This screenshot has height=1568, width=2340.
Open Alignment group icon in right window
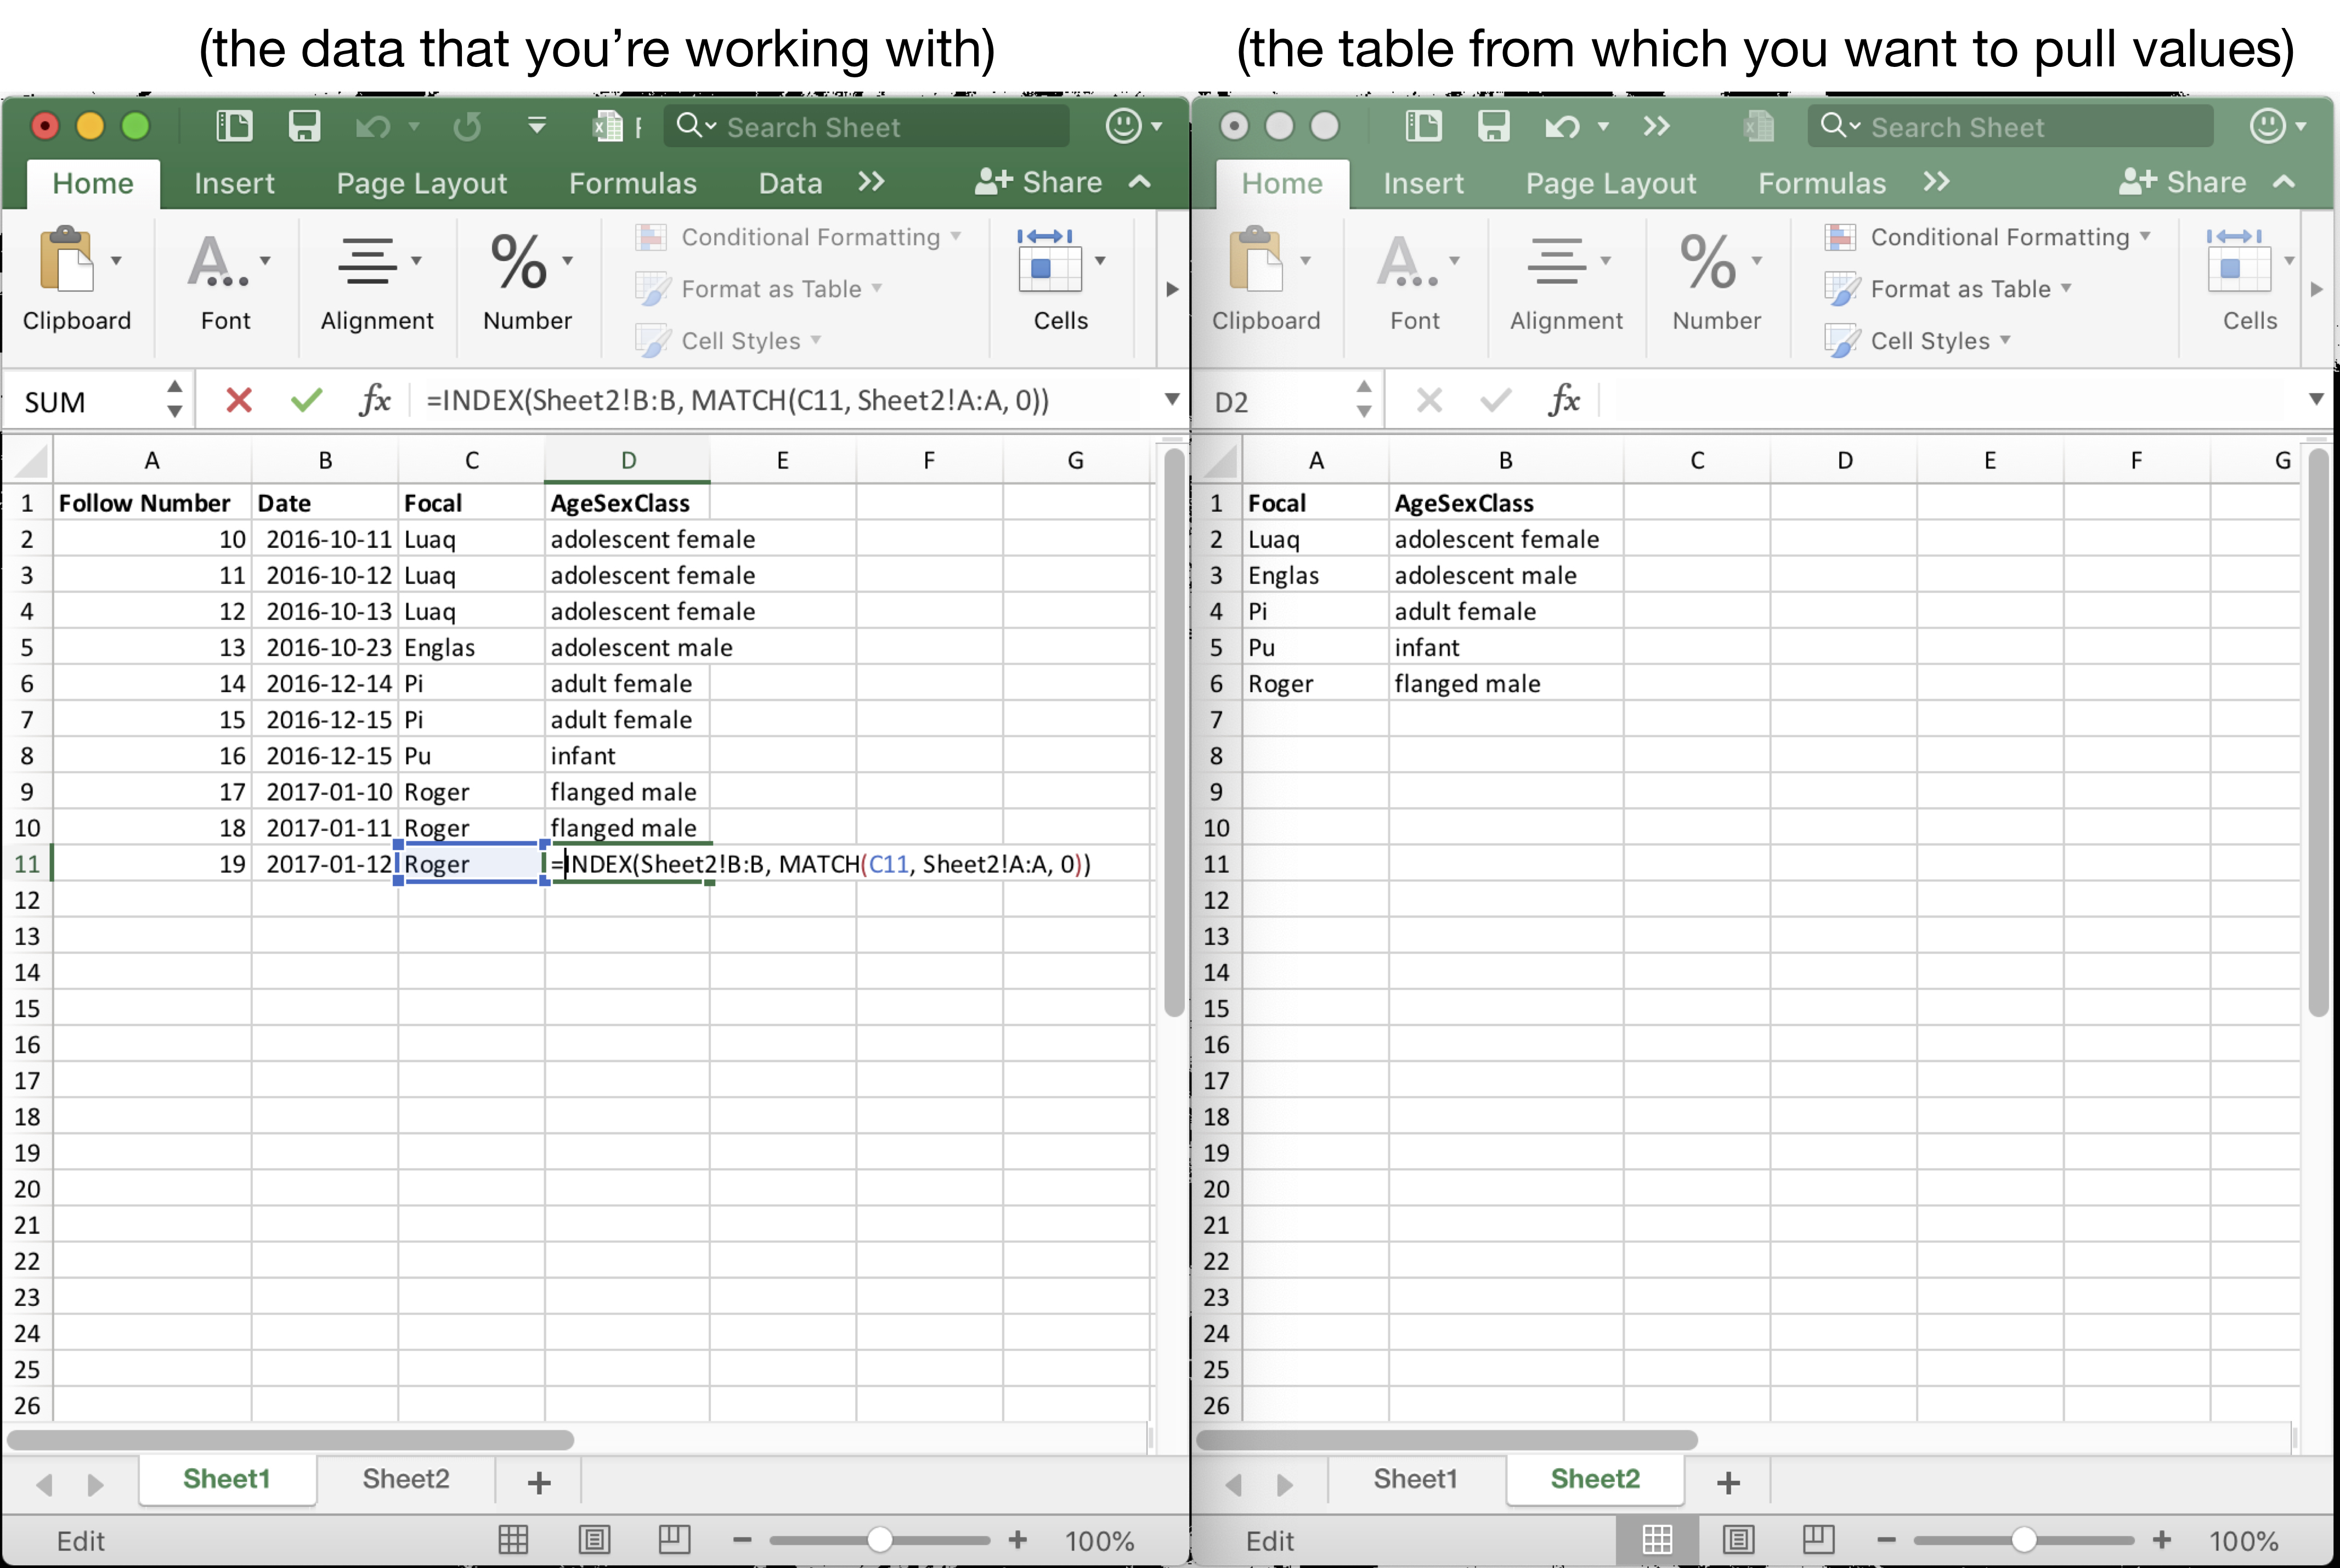[x=1556, y=261]
